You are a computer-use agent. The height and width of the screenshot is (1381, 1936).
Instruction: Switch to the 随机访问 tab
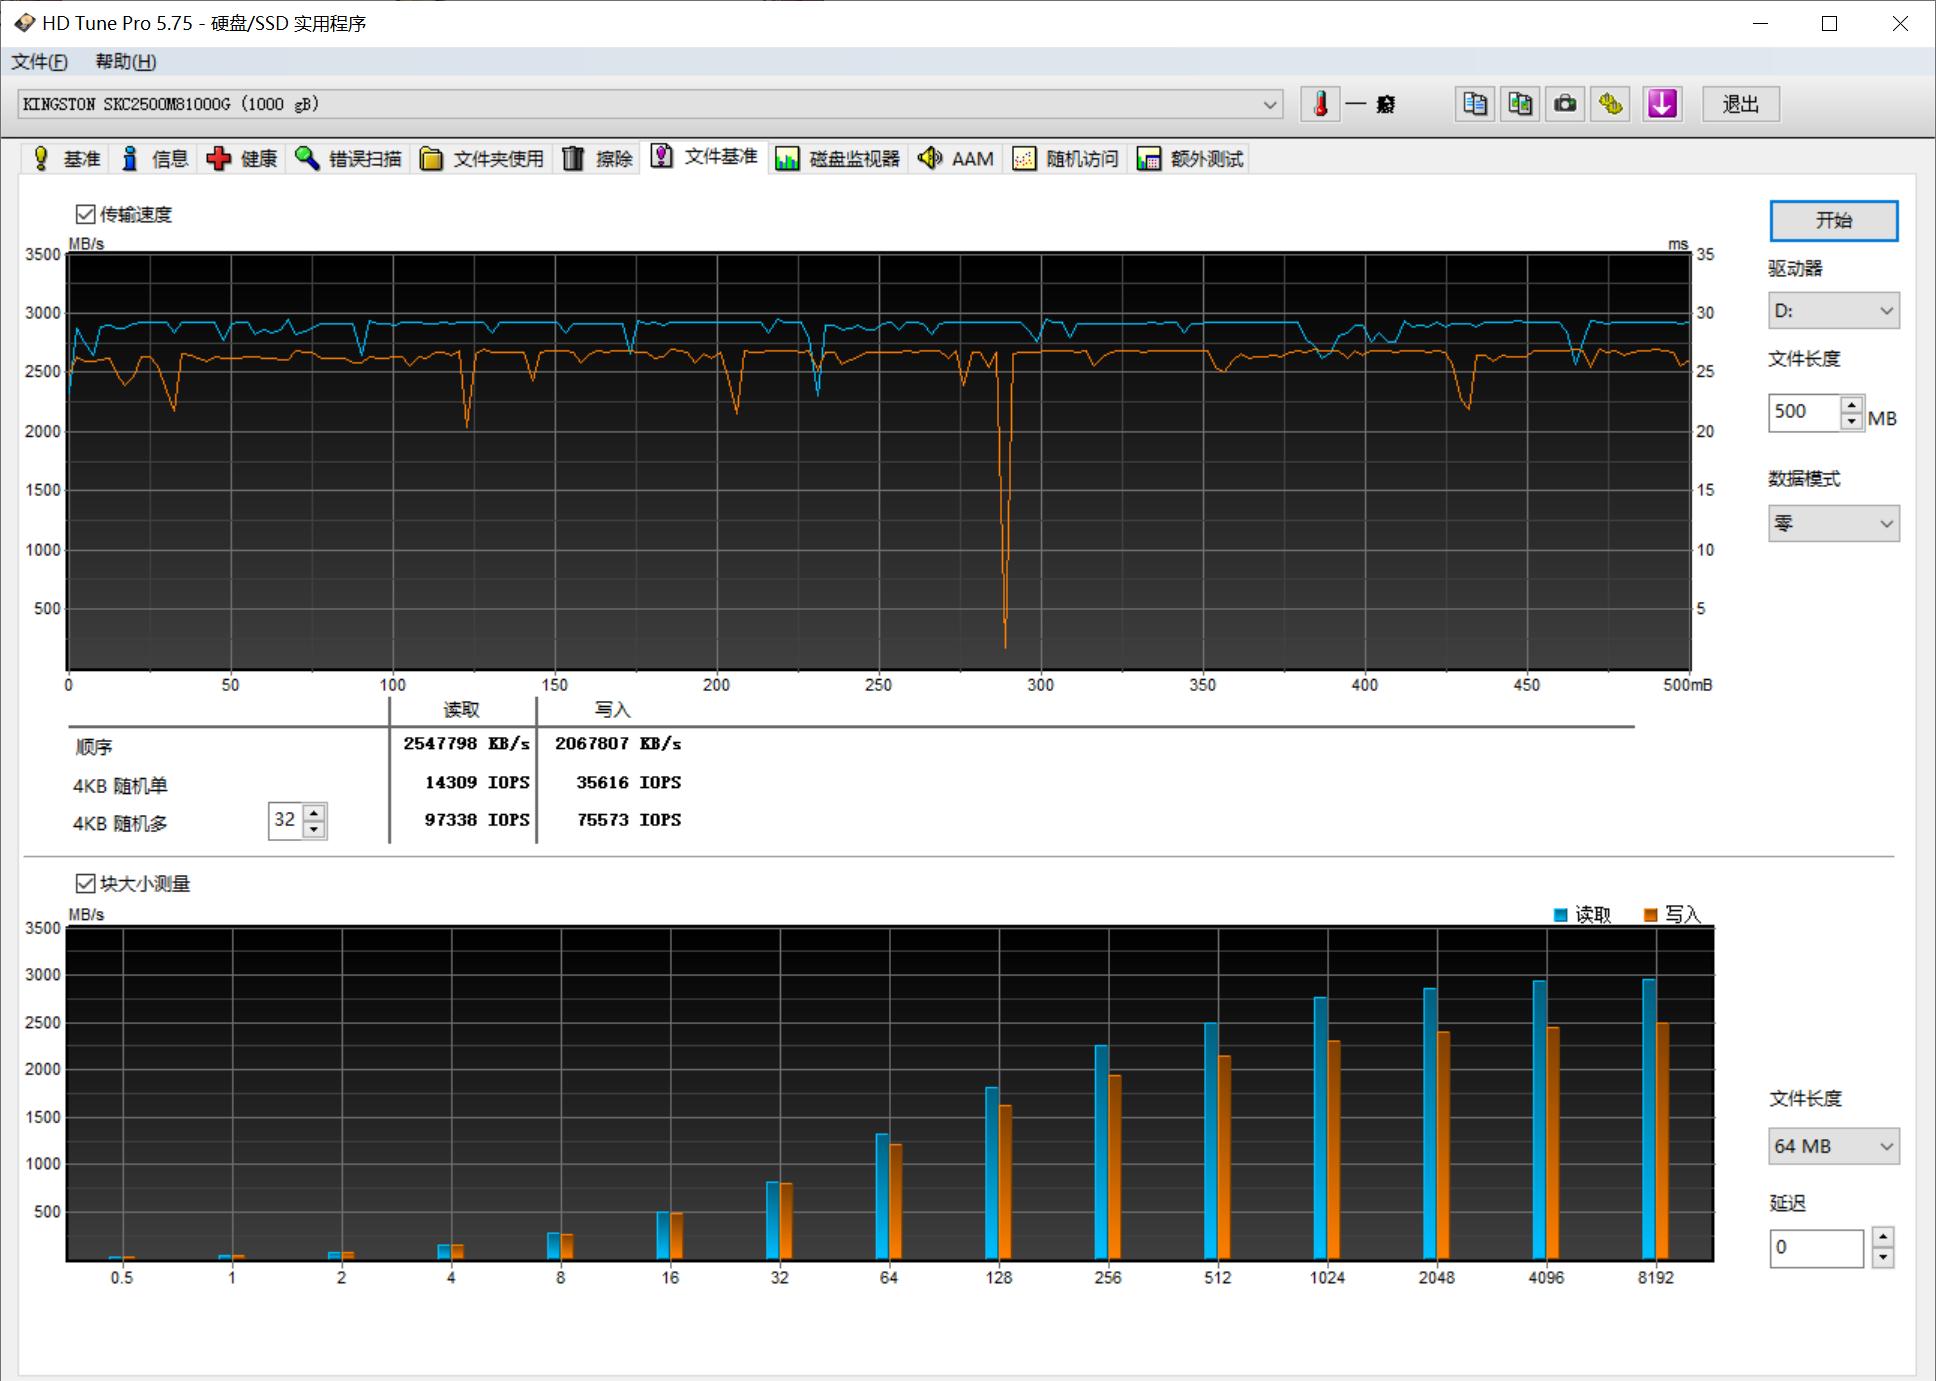[1066, 159]
